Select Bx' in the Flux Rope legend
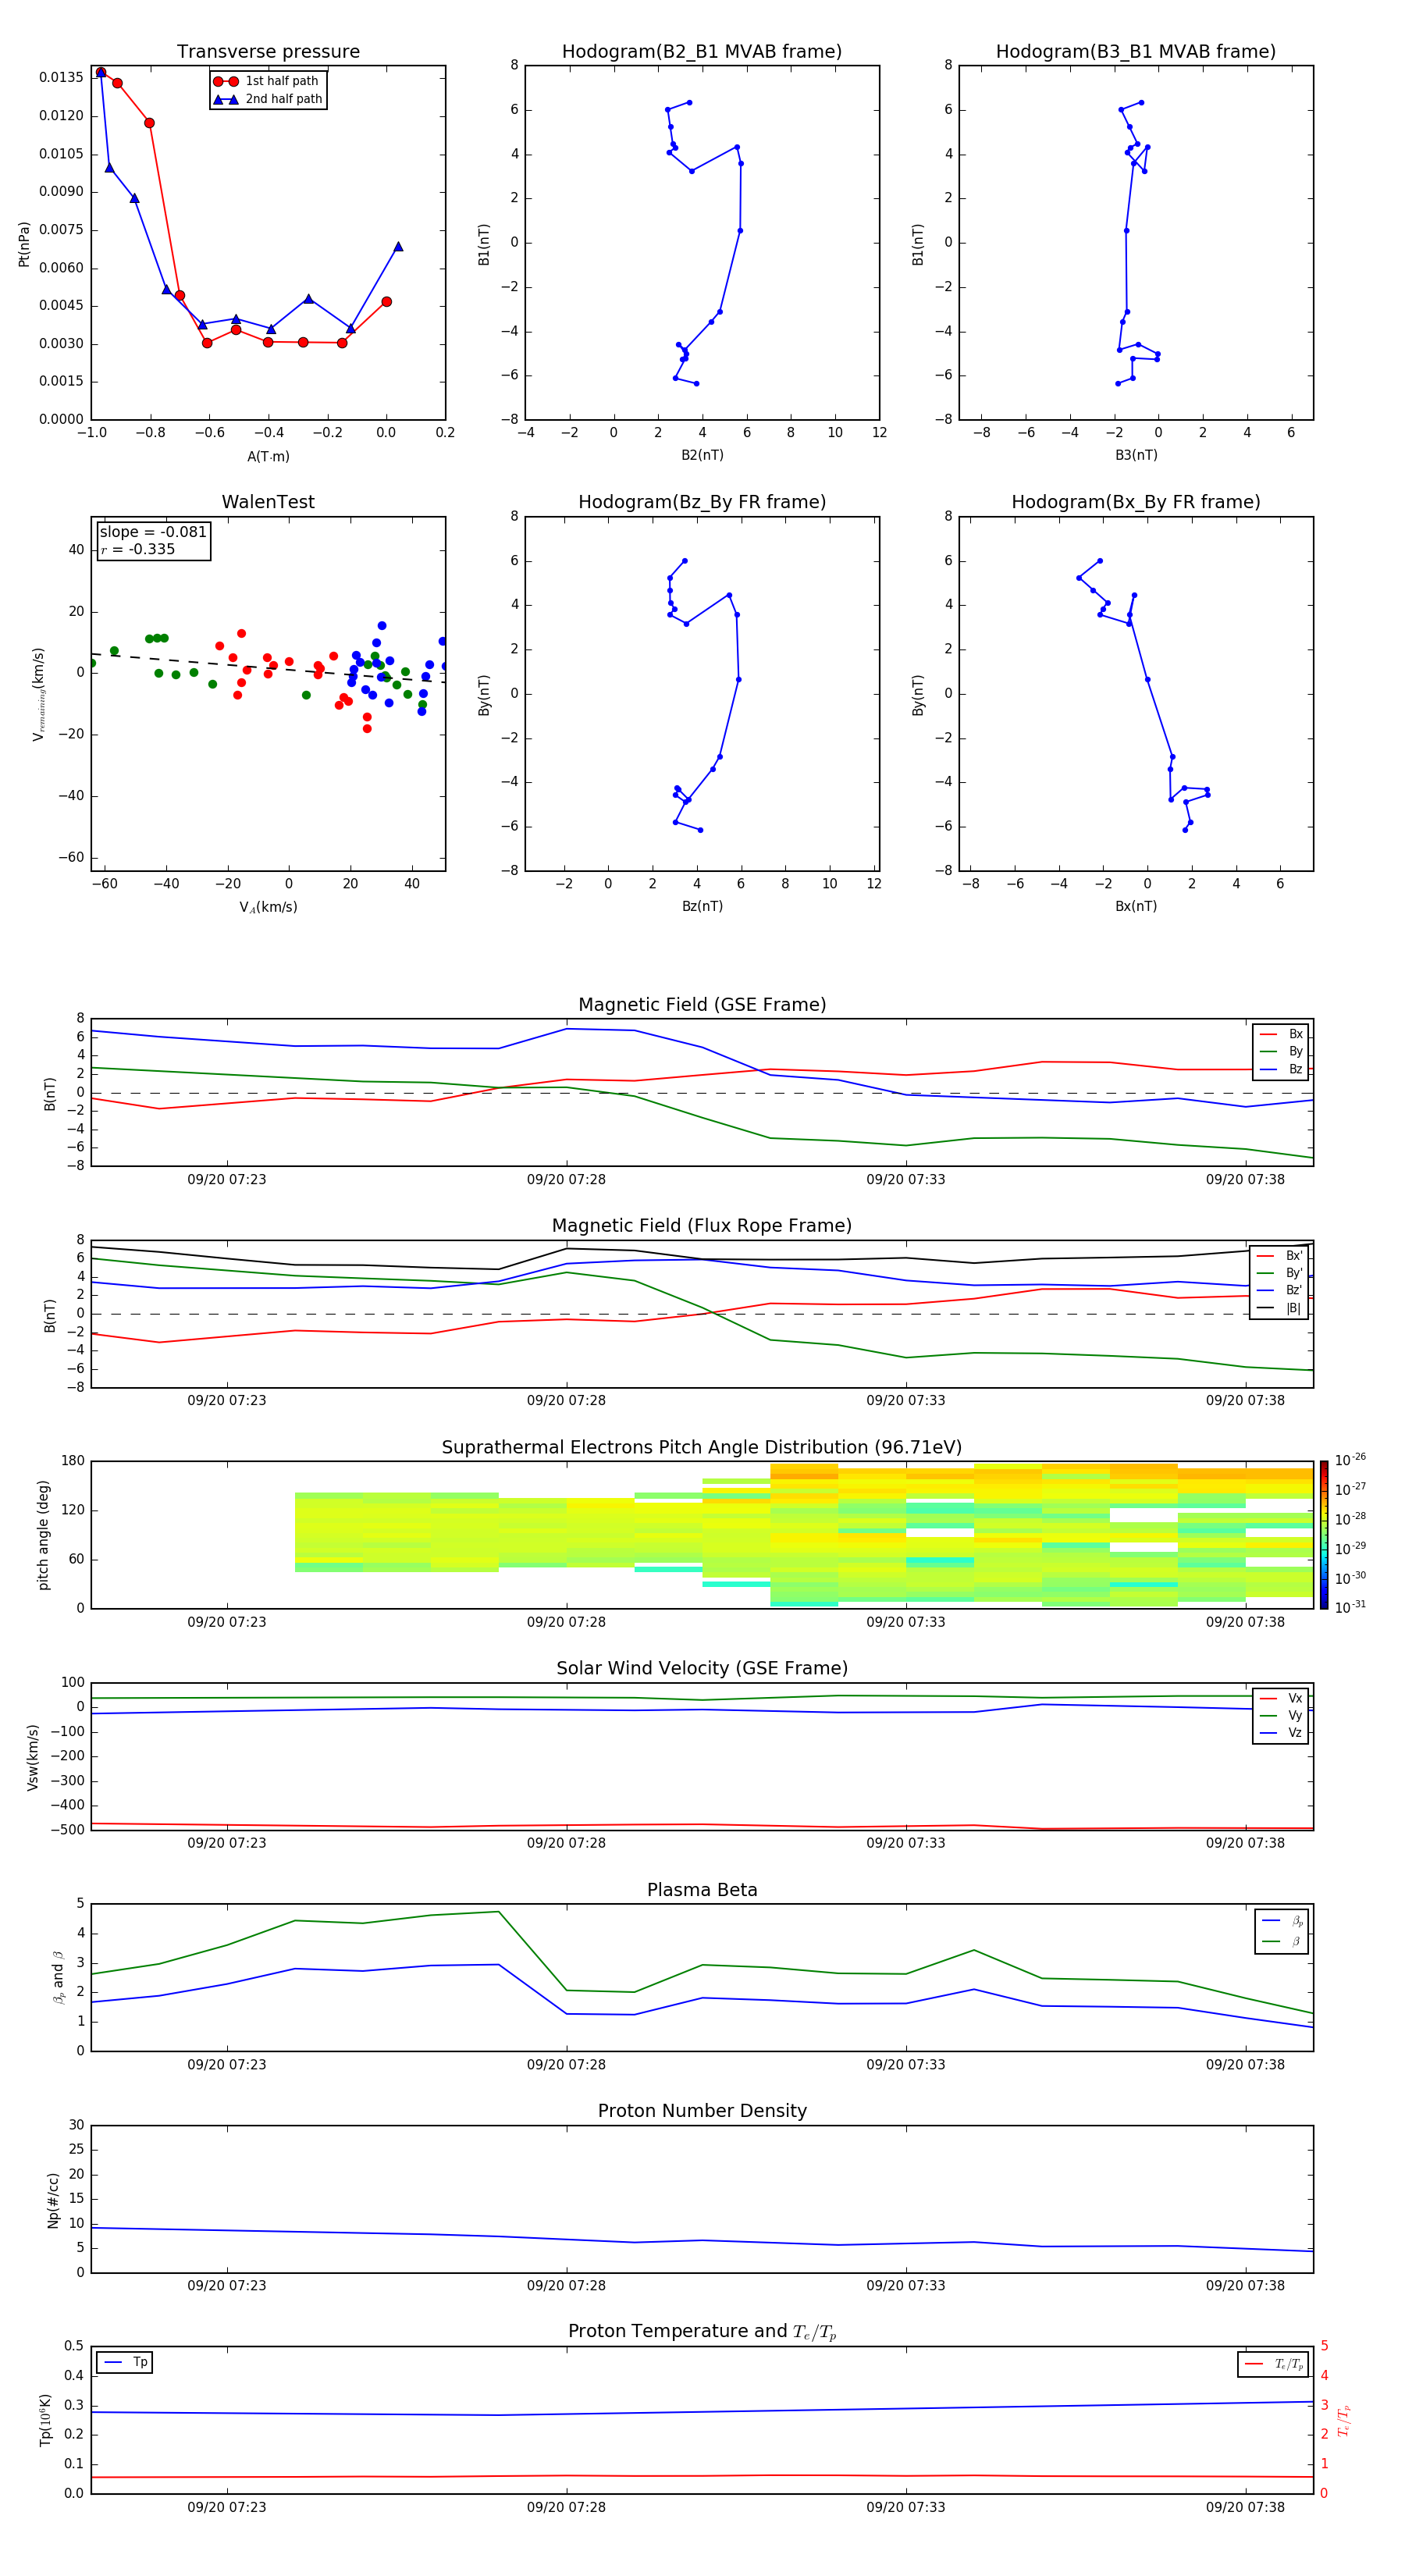The height and width of the screenshot is (2576, 1405). pos(1279,1256)
